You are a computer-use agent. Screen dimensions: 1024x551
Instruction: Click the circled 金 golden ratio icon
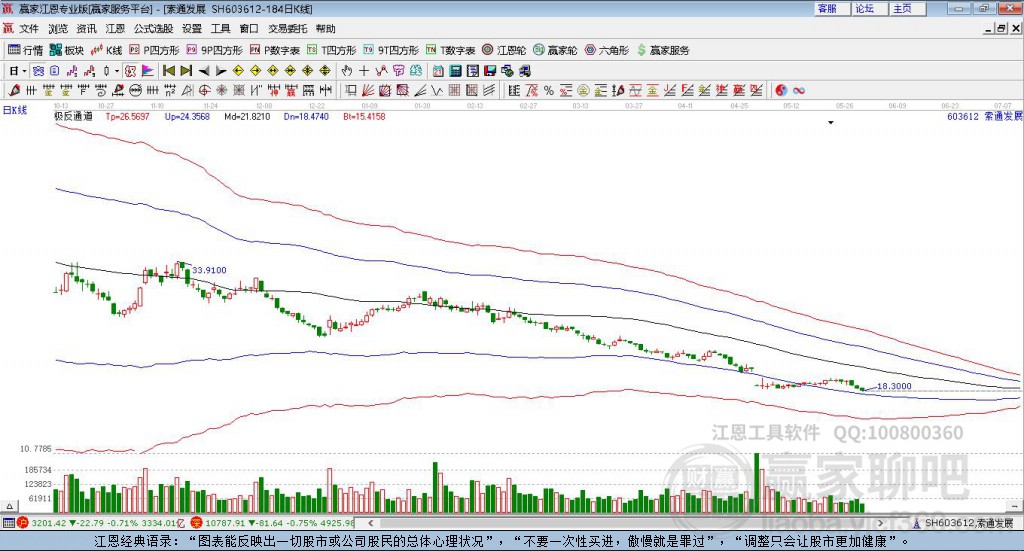coord(583,91)
